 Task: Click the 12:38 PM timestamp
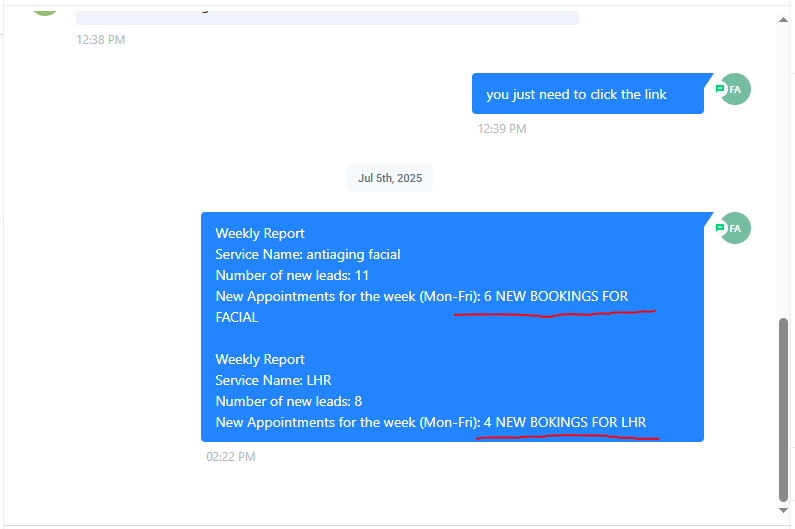point(101,40)
